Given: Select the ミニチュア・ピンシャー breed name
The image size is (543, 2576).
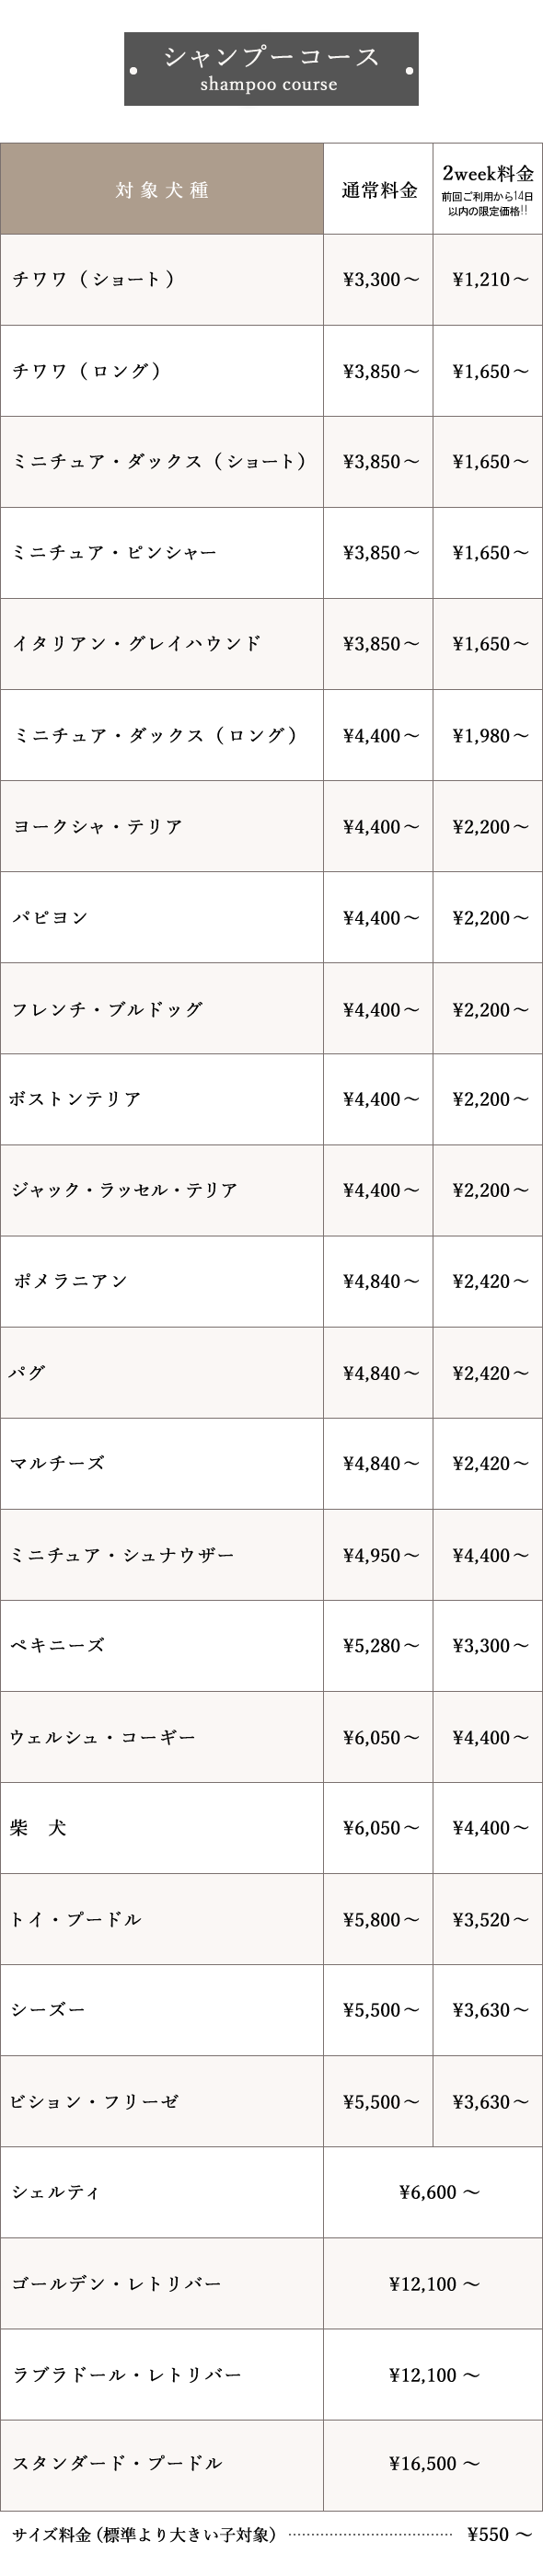Looking at the screenshot, I should click(x=114, y=553).
